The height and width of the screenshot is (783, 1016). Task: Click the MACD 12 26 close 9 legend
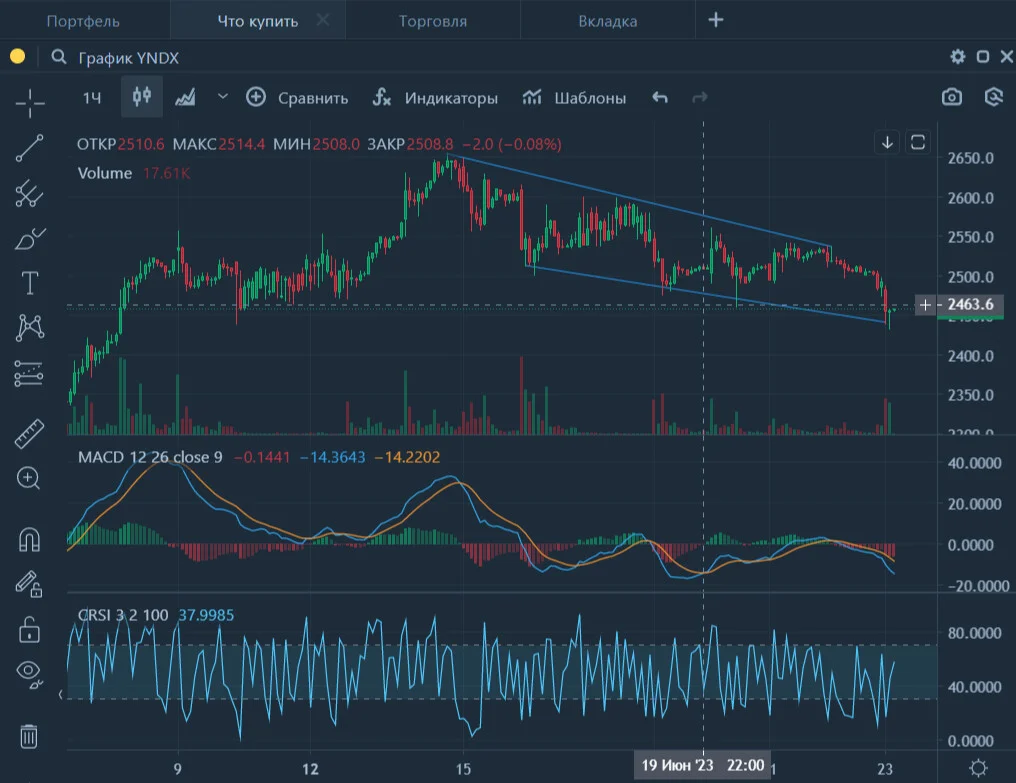click(x=150, y=457)
